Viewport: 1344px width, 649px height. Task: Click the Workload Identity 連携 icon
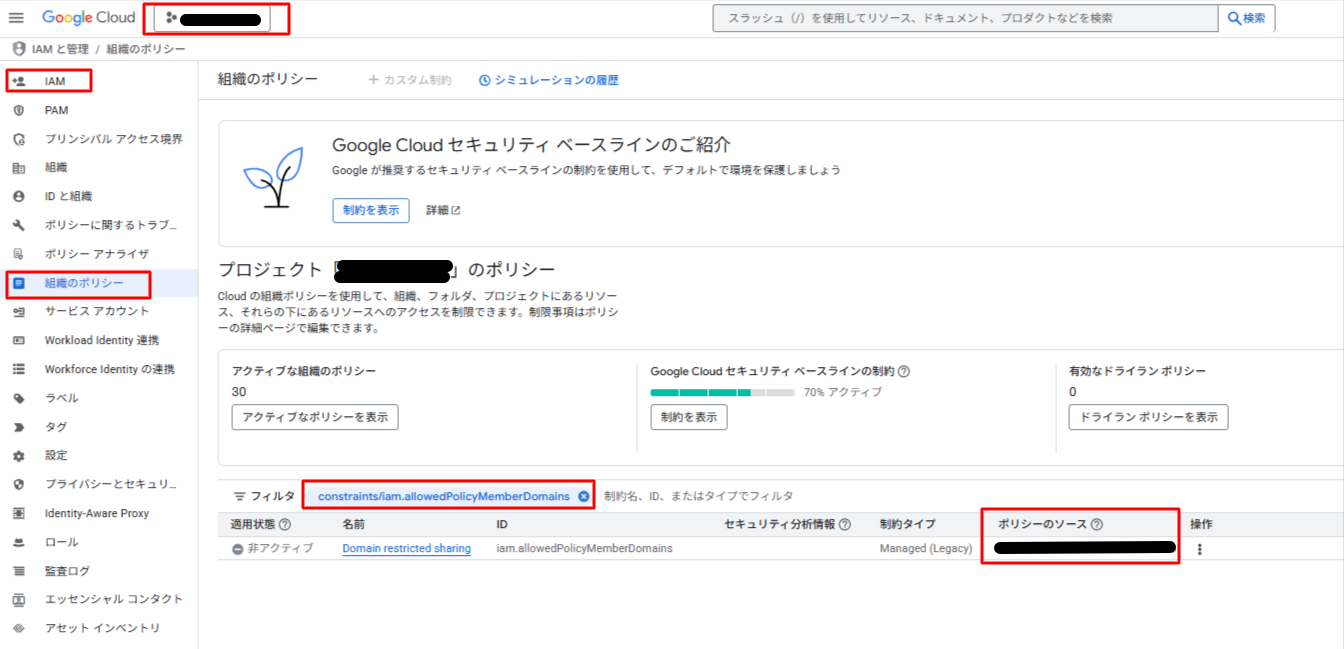tap(19, 340)
